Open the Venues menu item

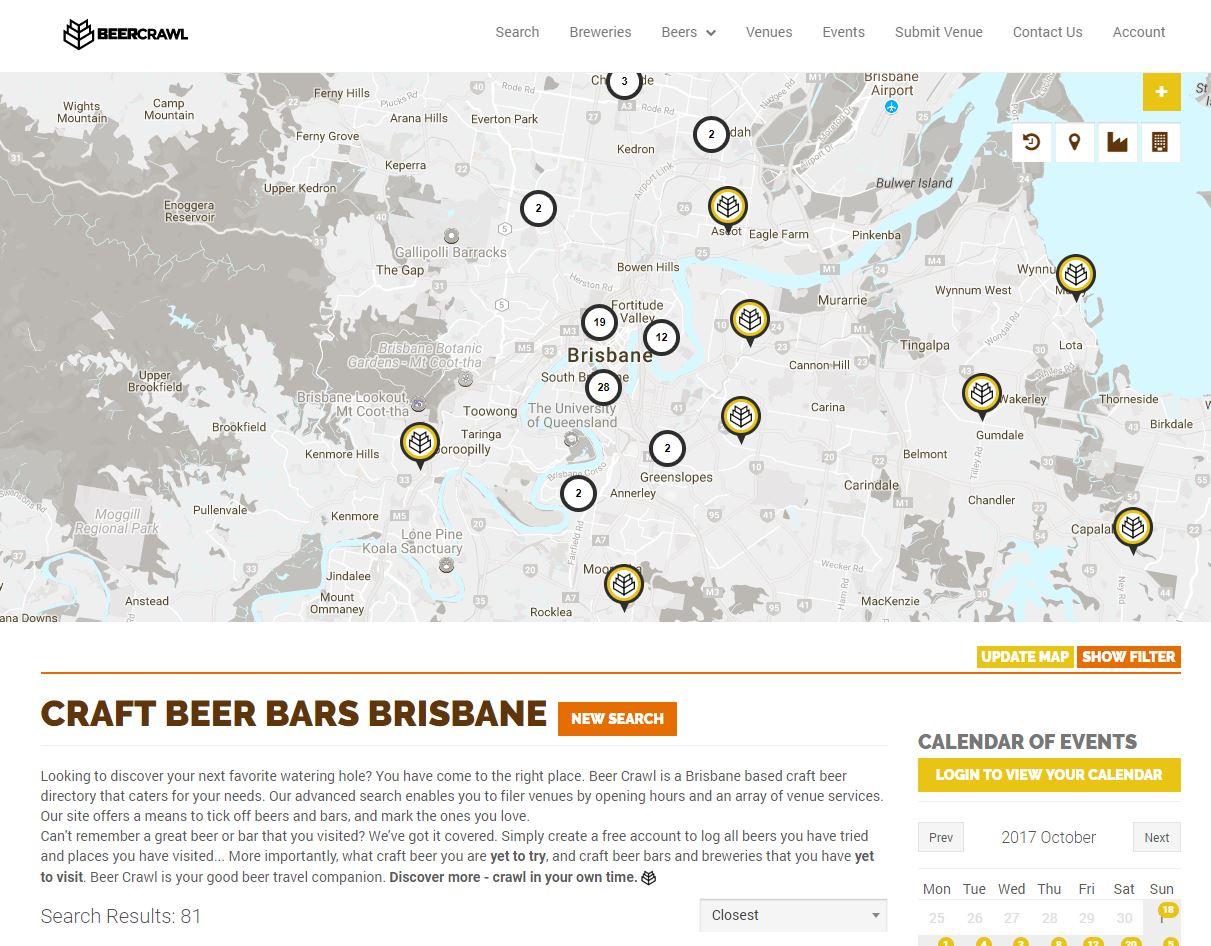click(768, 32)
